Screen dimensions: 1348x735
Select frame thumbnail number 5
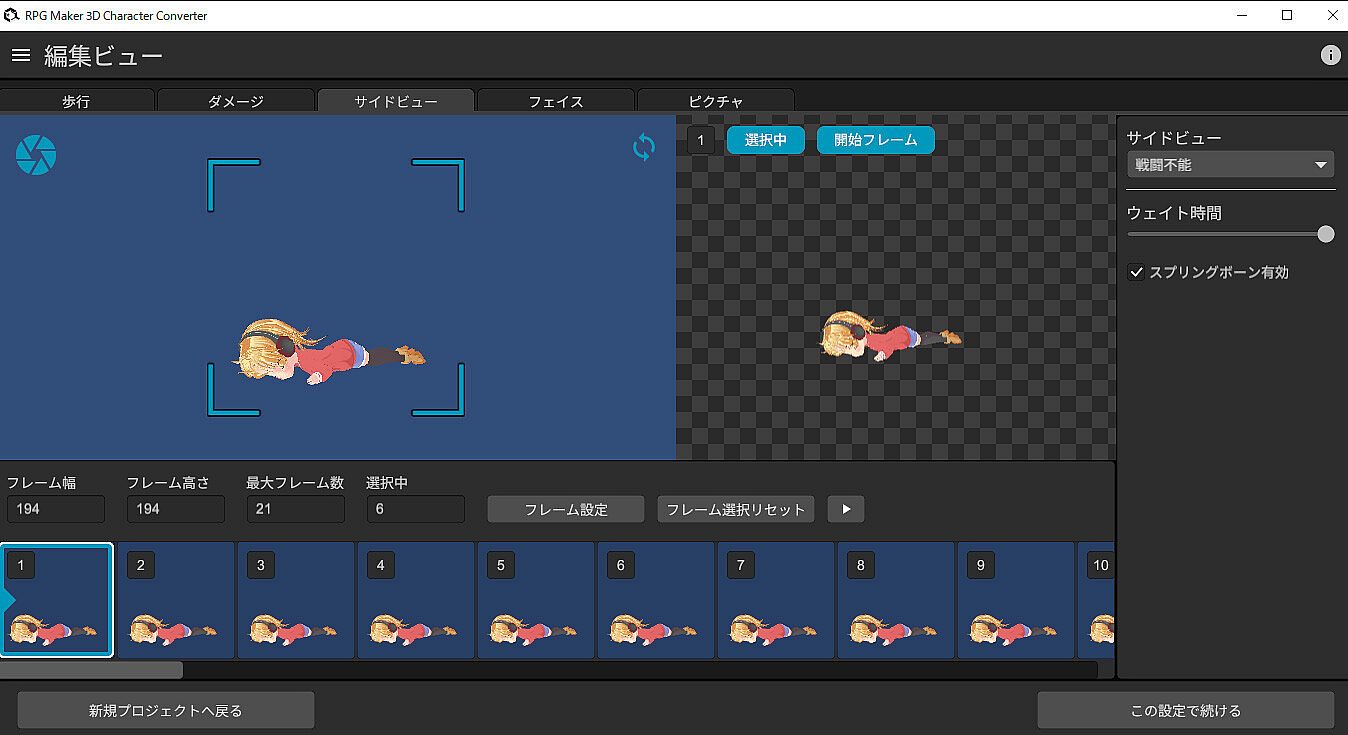[536, 600]
